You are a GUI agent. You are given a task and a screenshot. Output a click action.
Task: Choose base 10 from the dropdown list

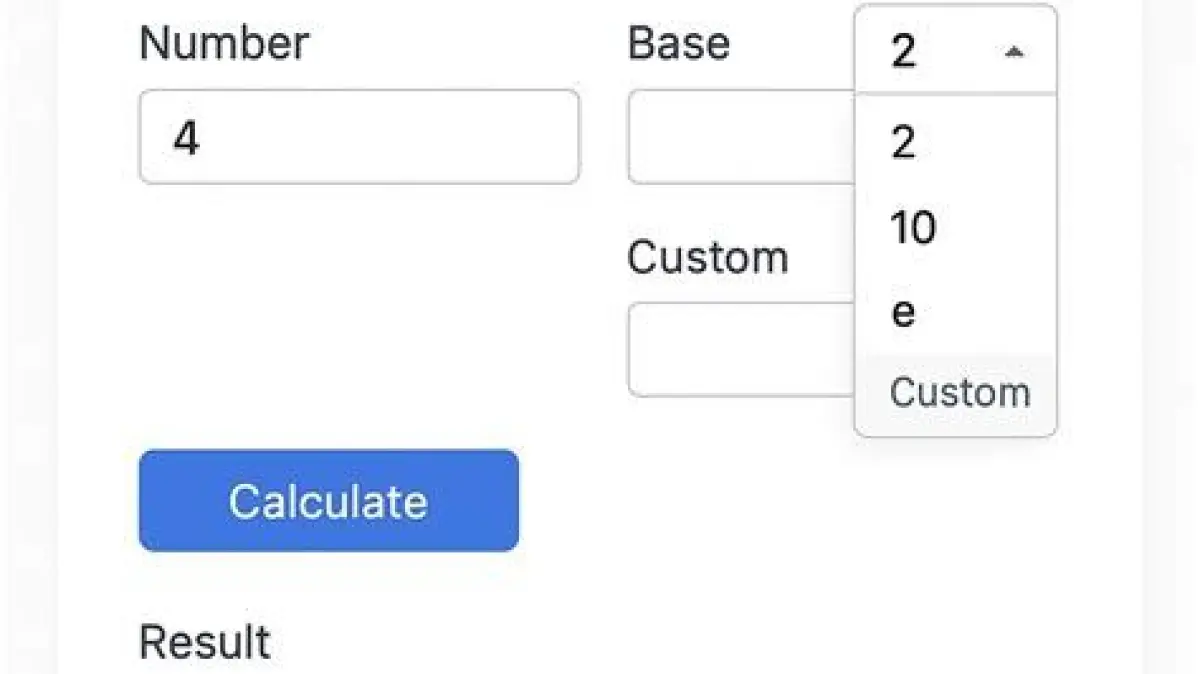tap(913, 228)
